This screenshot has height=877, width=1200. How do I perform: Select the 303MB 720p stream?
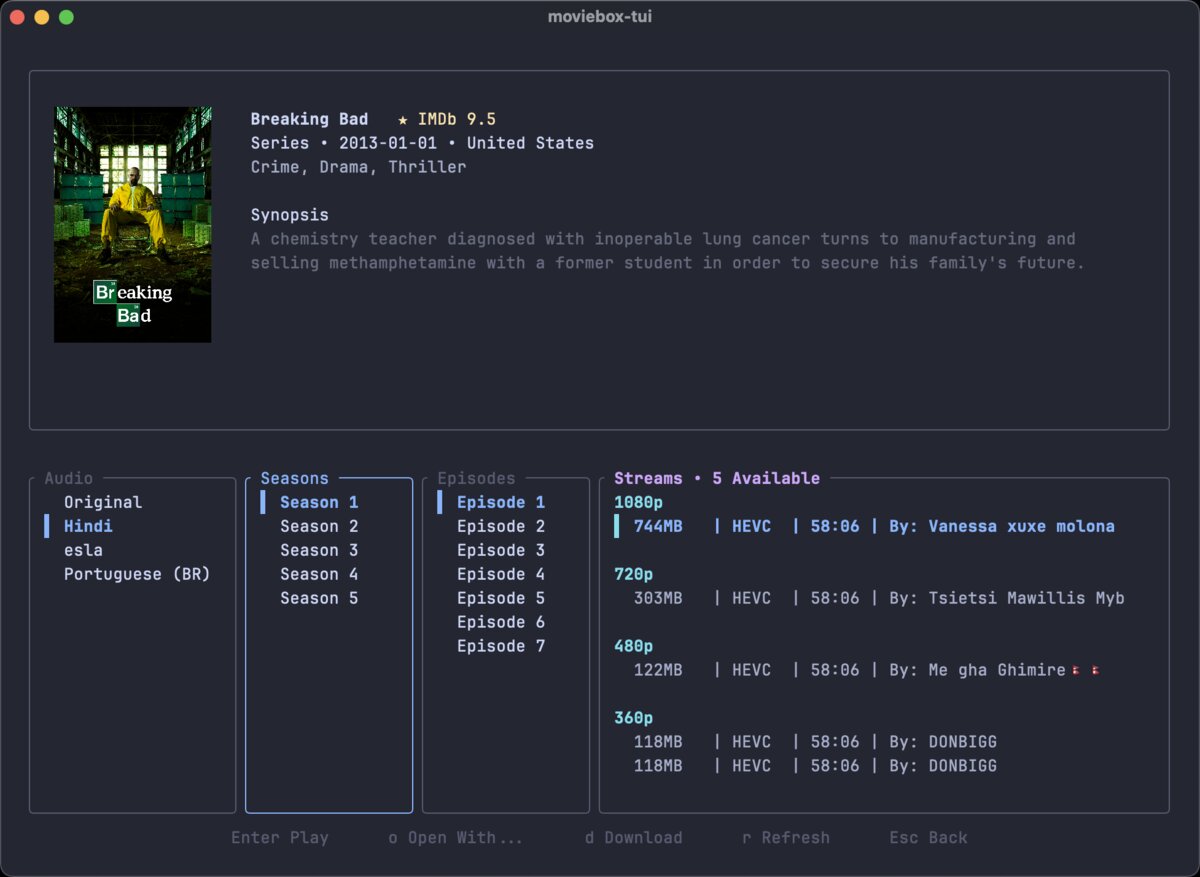pos(879,598)
